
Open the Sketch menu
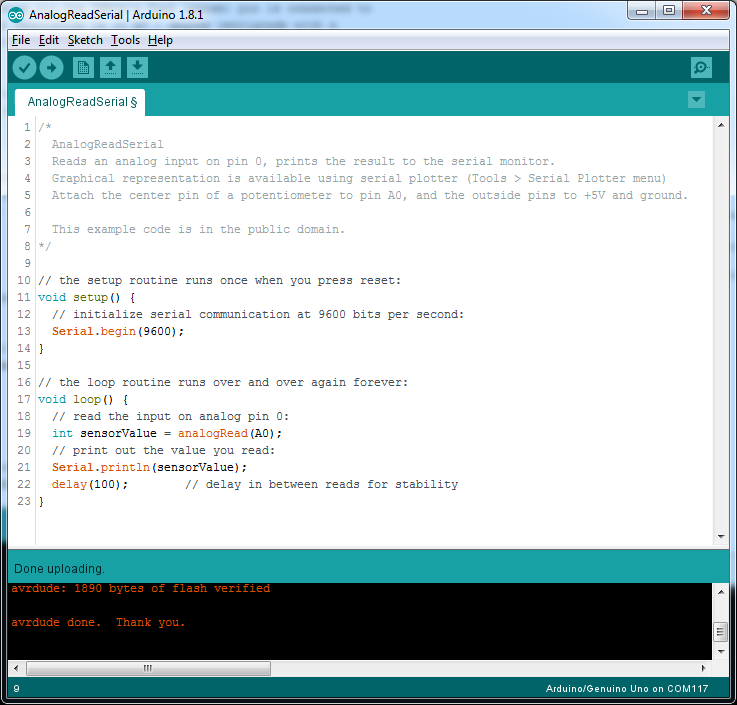85,40
